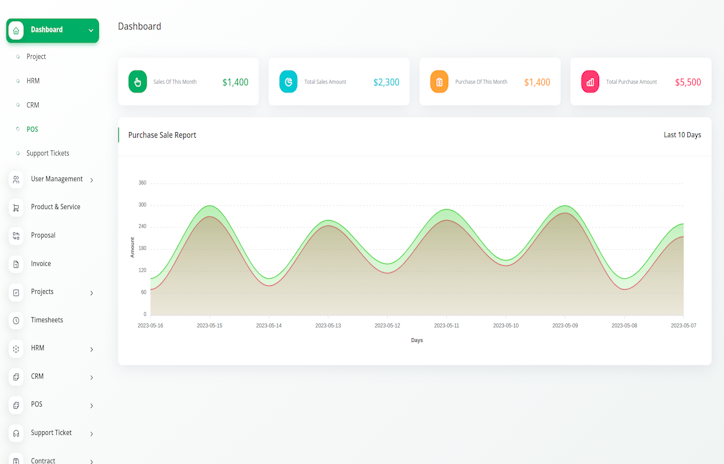724x464 pixels.
Task: Click the Support Ticket headset icon
Action: [x=16, y=433]
